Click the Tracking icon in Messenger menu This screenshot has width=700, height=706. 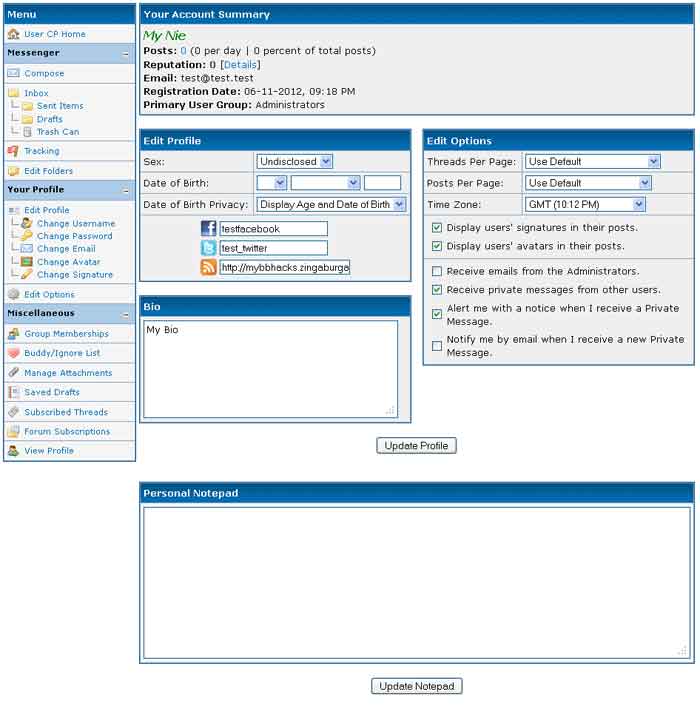click(13, 151)
